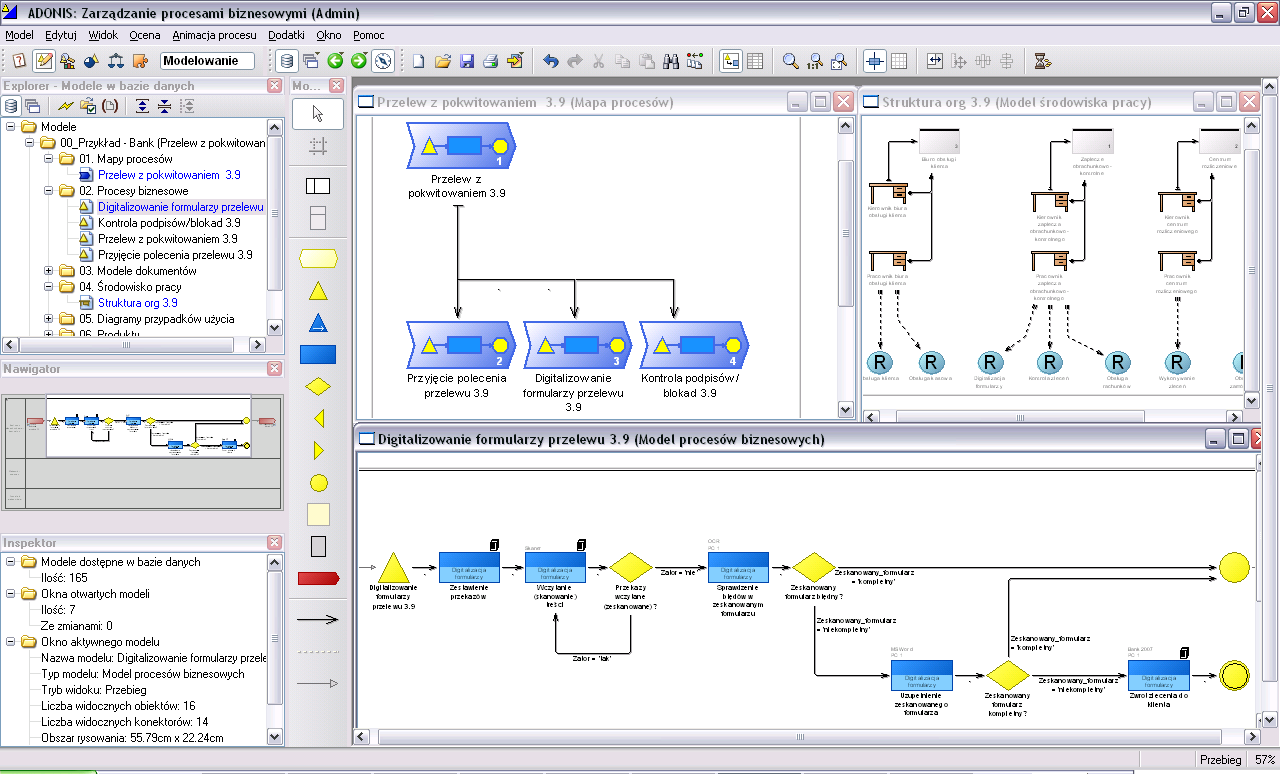Click the green forward arrow button
This screenshot has width=1280, height=774.
tap(359, 61)
